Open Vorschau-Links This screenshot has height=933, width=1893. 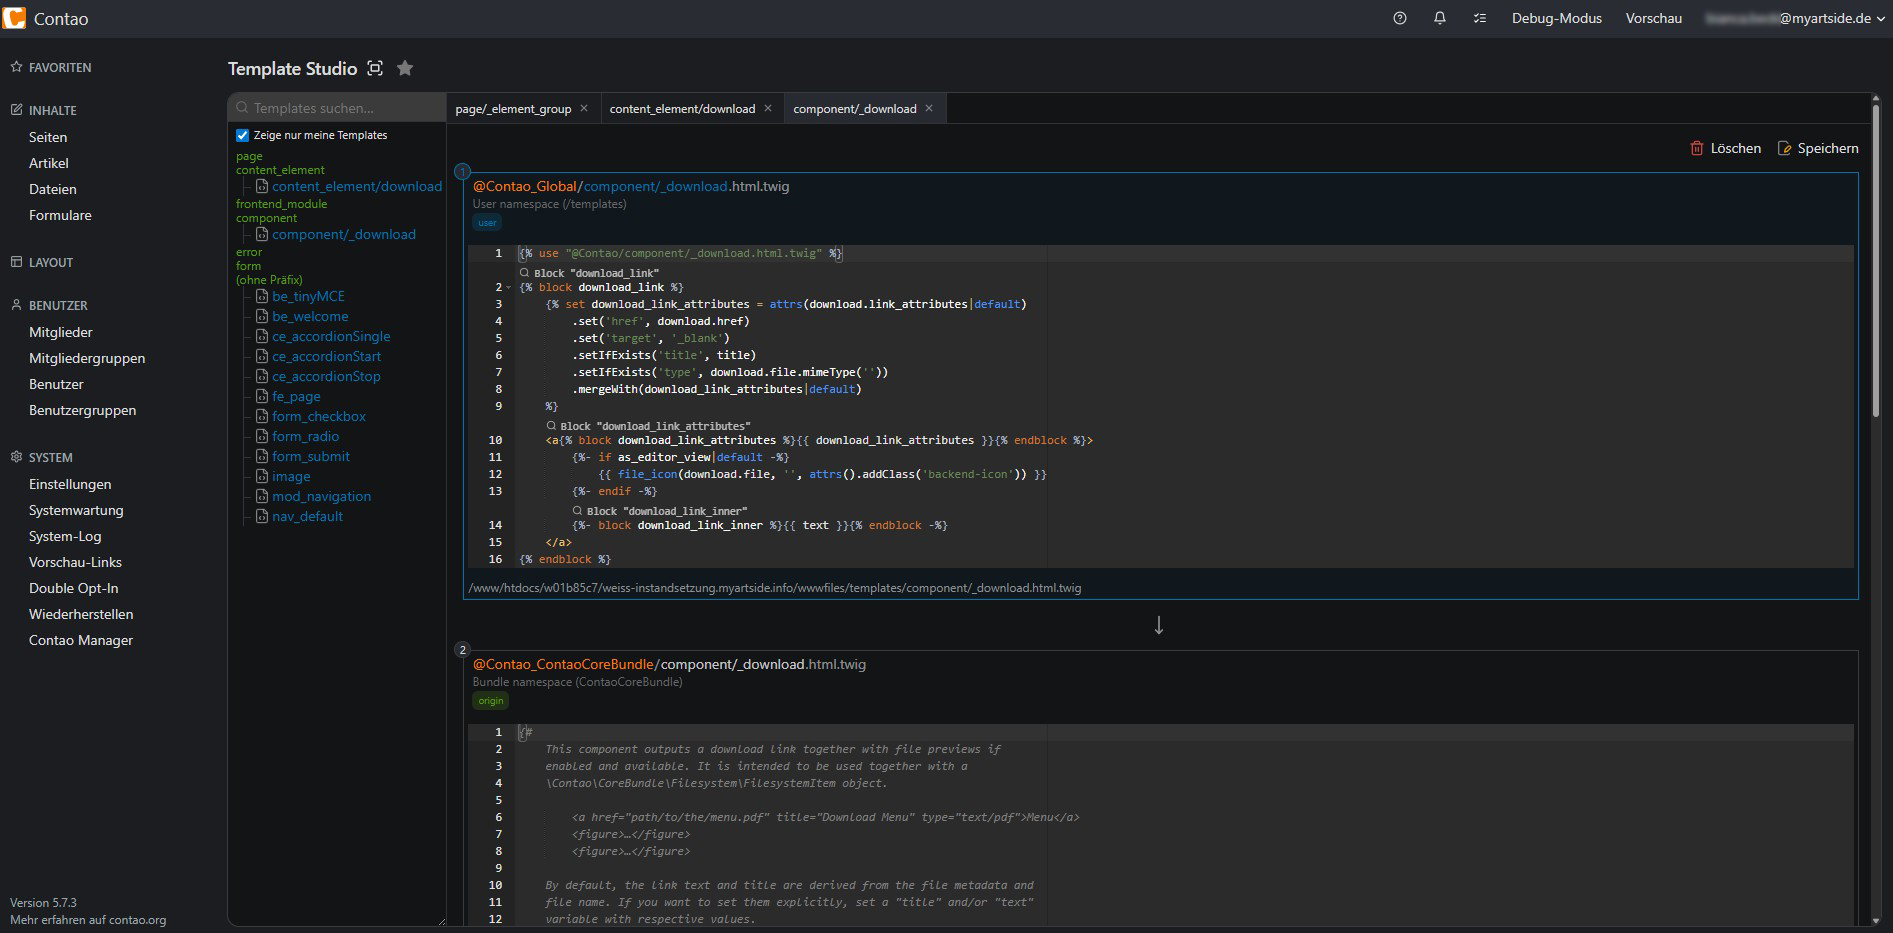pos(75,562)
